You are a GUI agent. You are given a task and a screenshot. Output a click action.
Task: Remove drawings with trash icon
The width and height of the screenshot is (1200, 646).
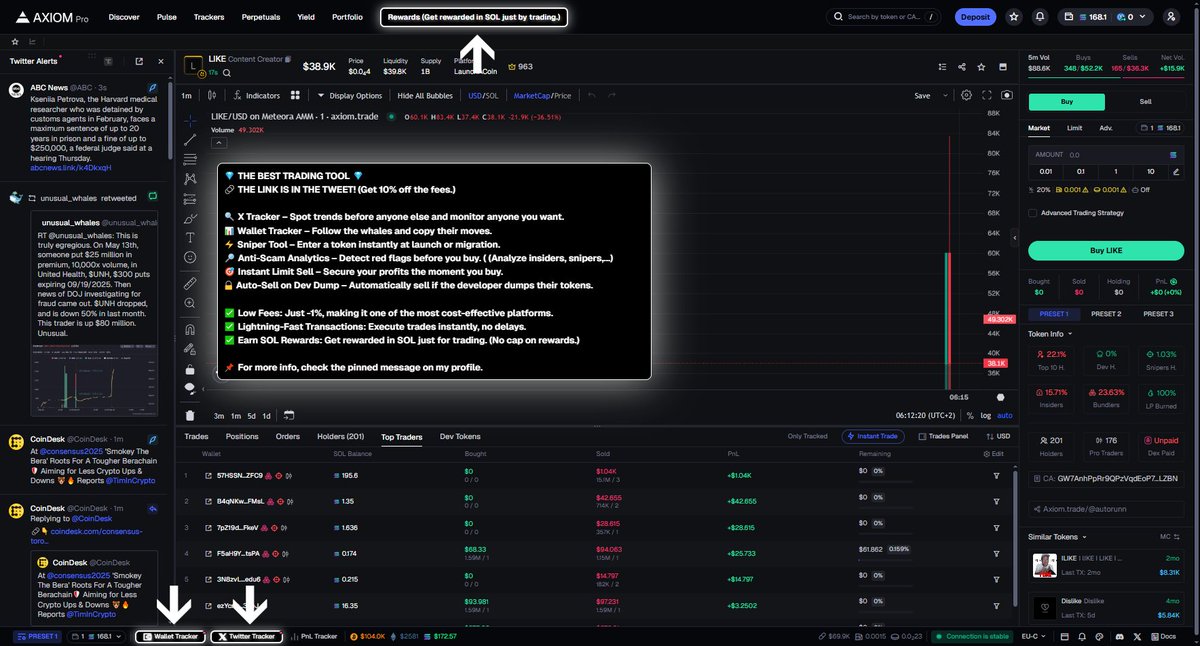[x=190, y=415]
